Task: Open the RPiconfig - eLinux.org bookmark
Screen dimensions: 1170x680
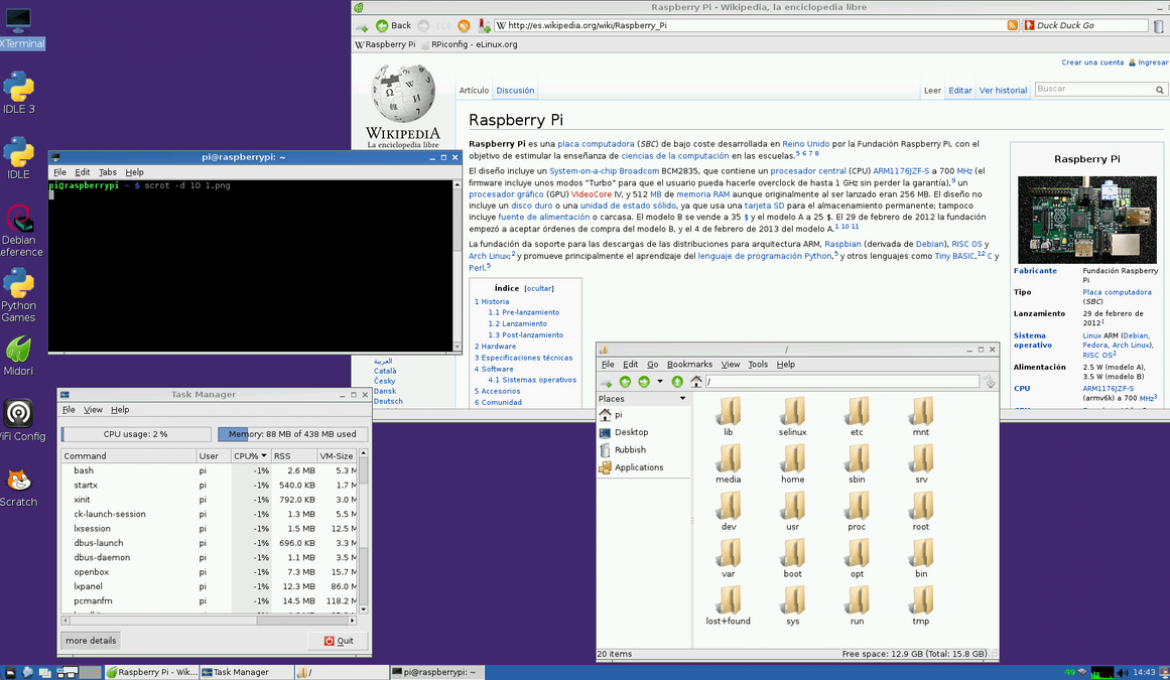Action: (469, 45)
